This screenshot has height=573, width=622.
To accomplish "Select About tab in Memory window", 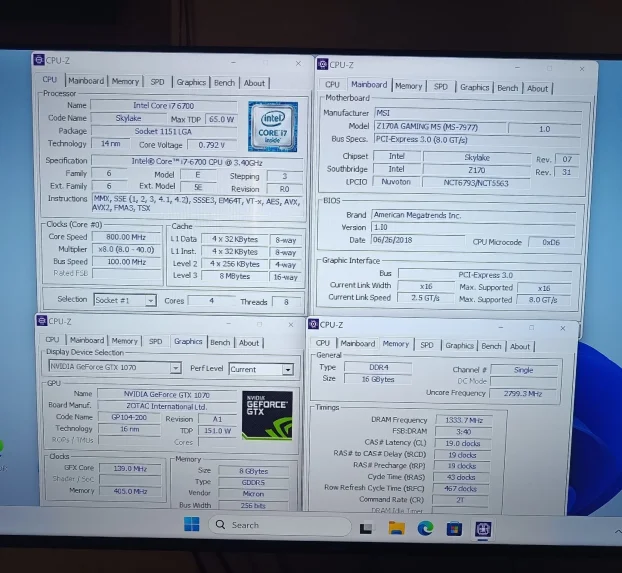I will (520, 346).
